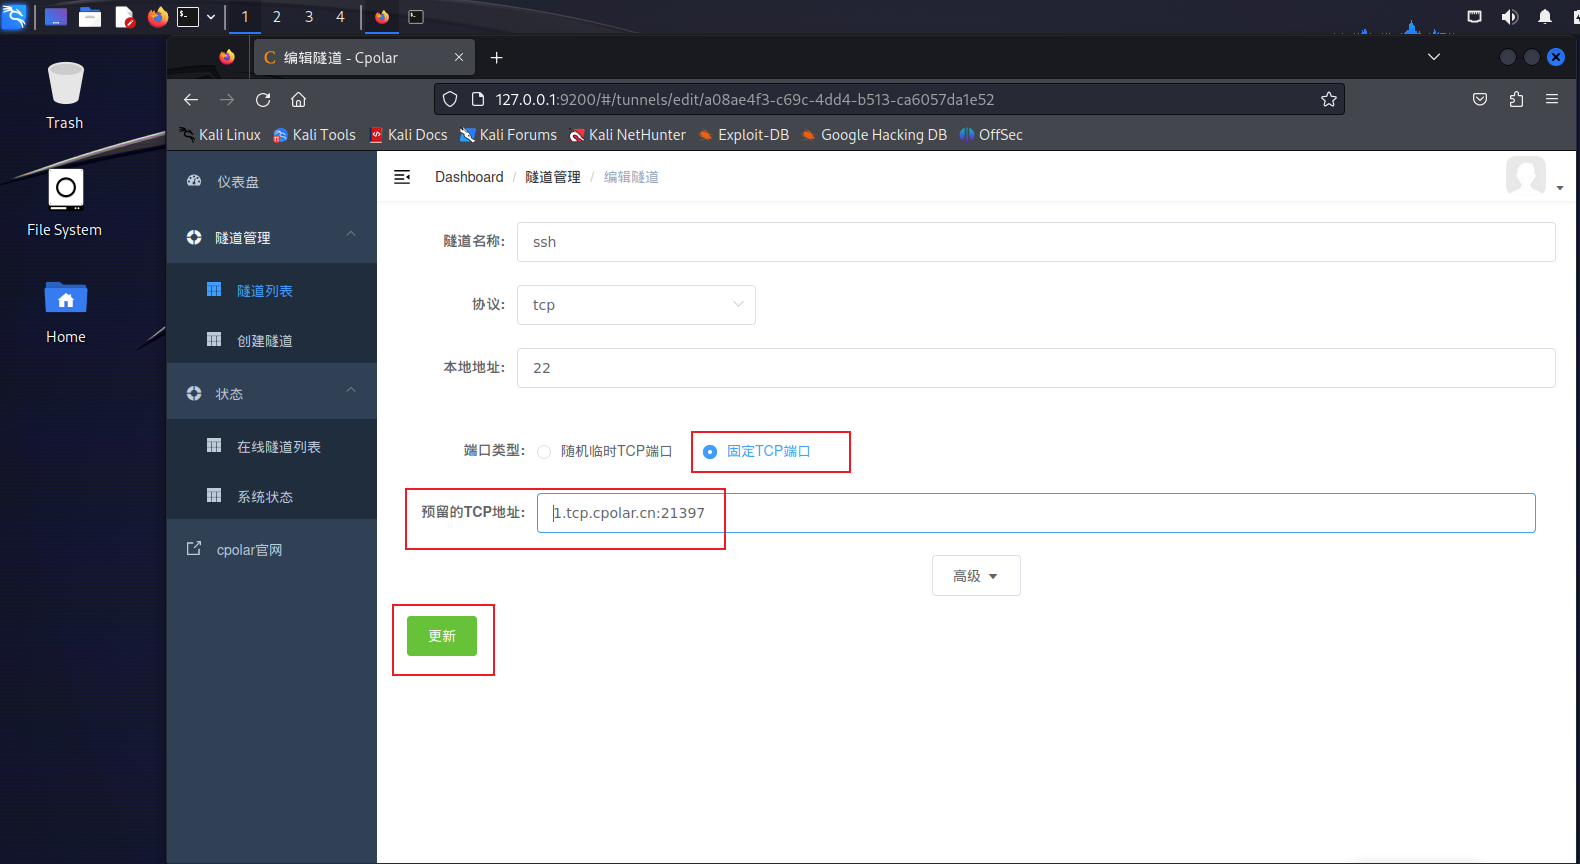Open the Home folder desktop icon
Viewport: 1580px width, 864px height.
(66, 312)
